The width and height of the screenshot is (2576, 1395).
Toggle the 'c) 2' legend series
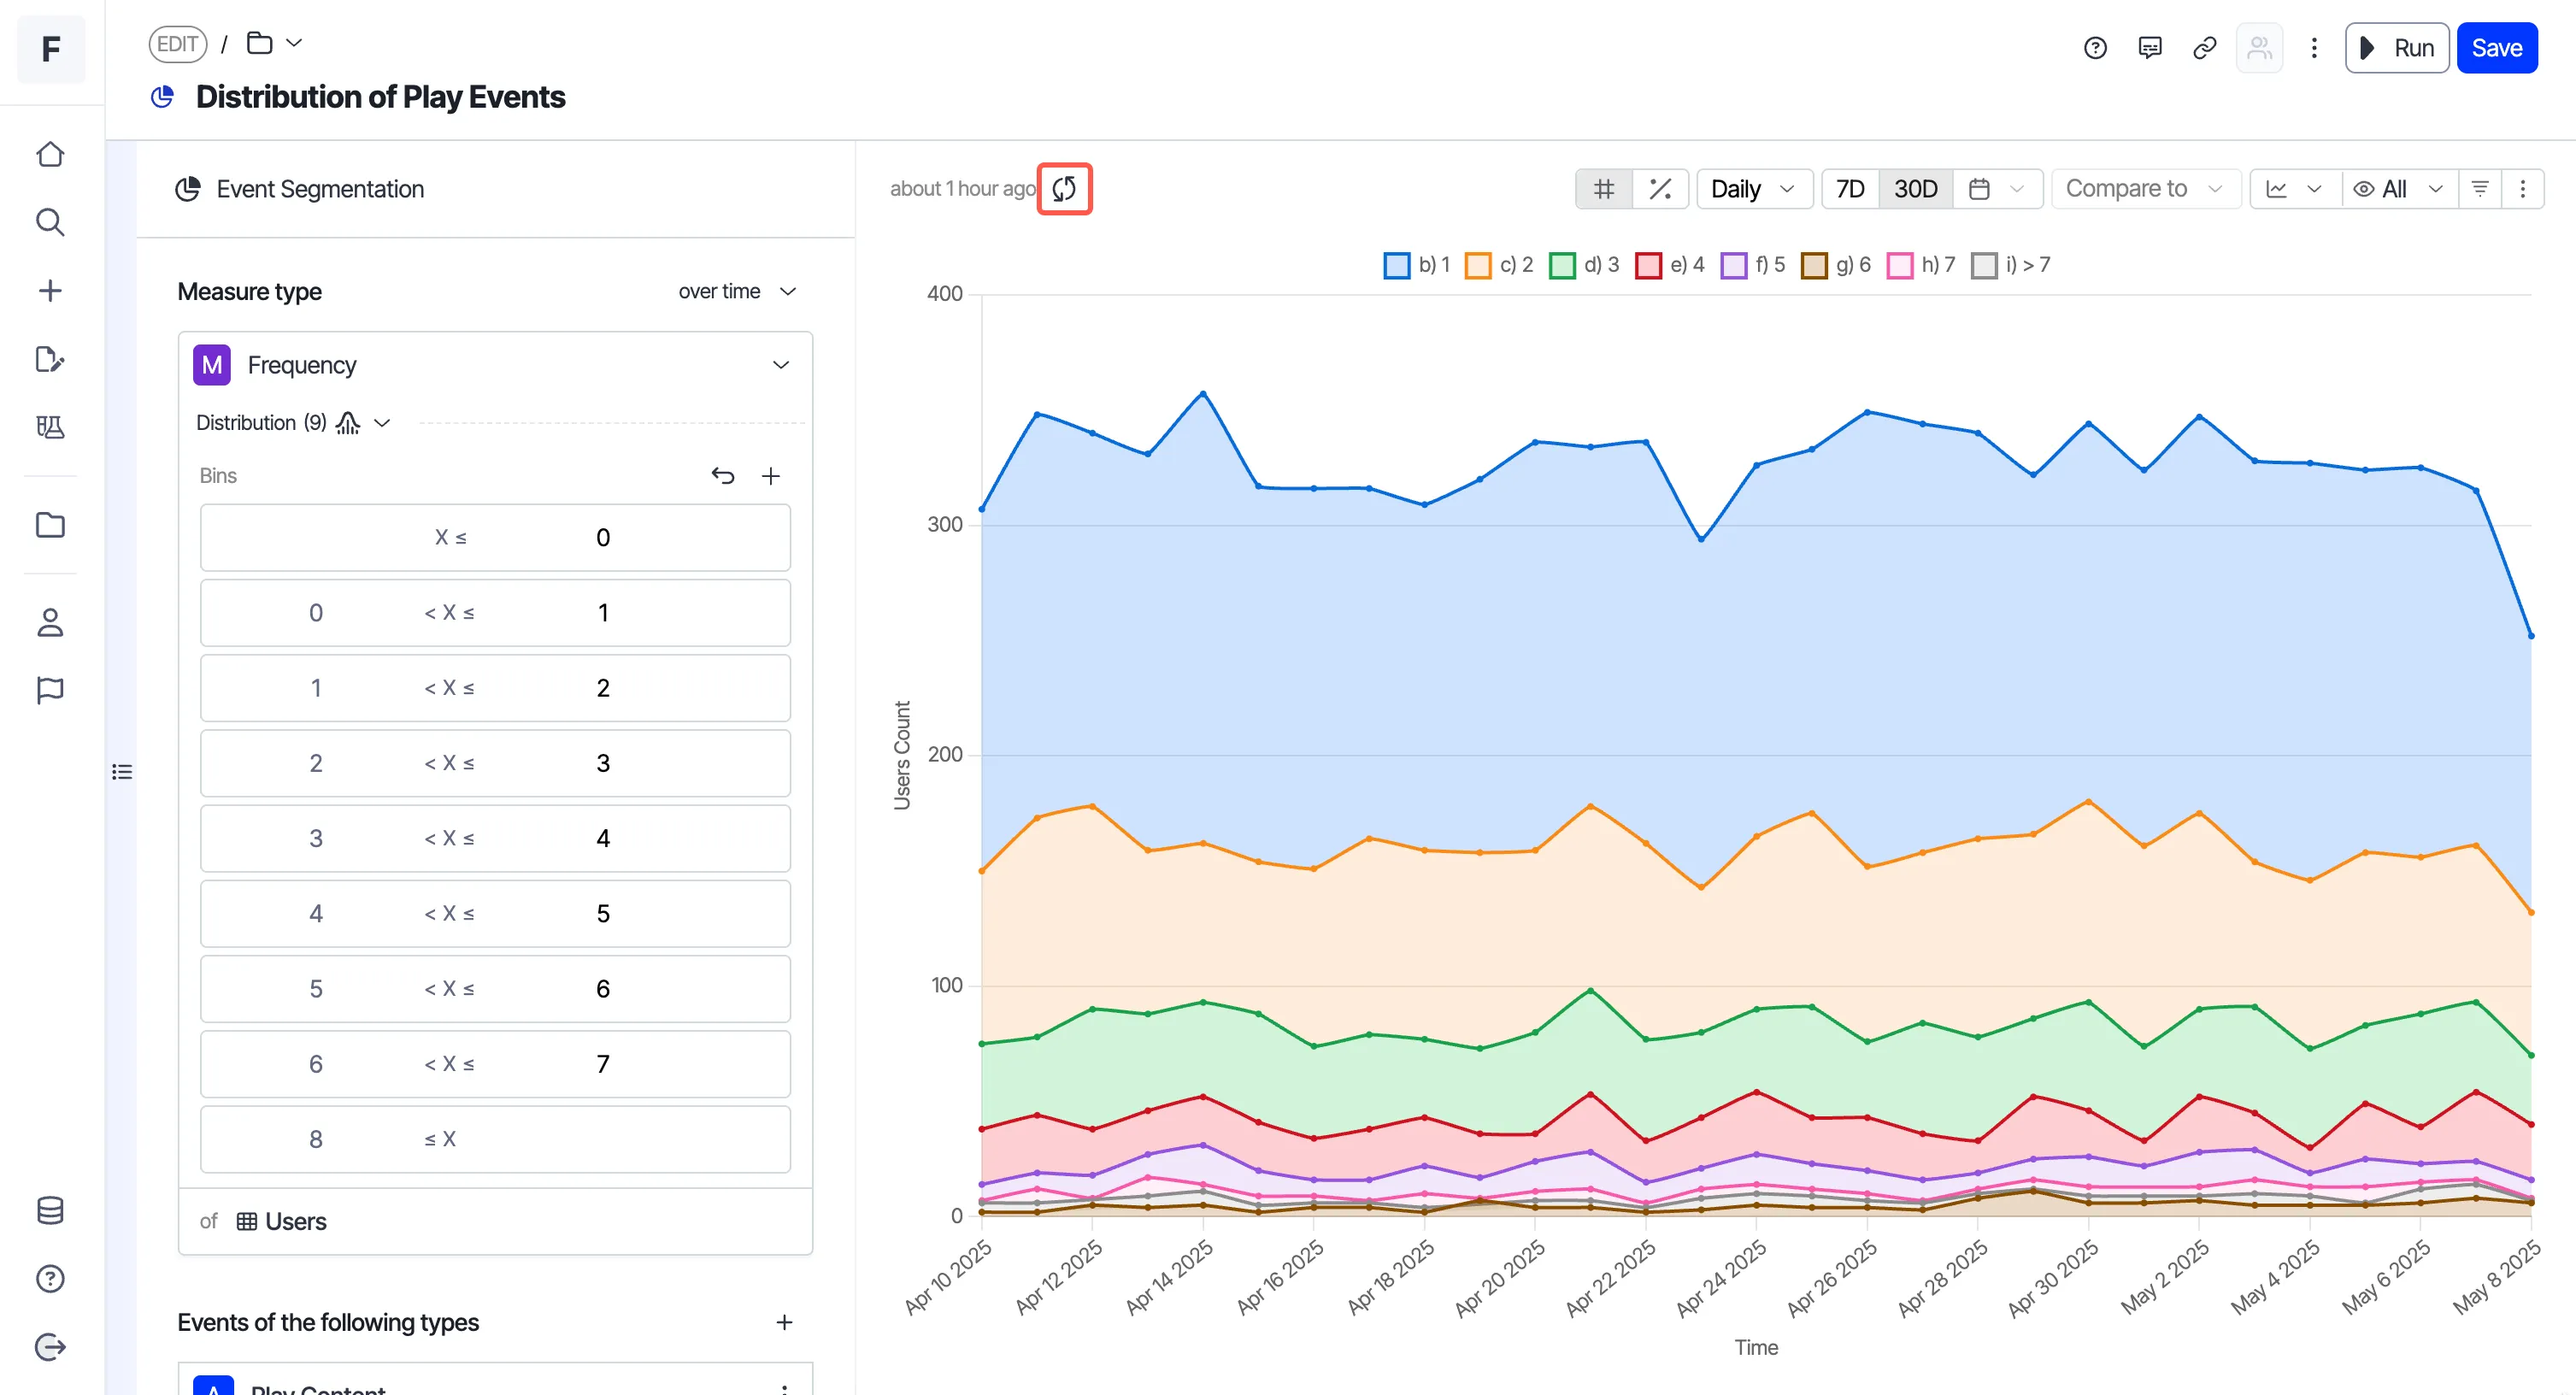[1498, 265]
